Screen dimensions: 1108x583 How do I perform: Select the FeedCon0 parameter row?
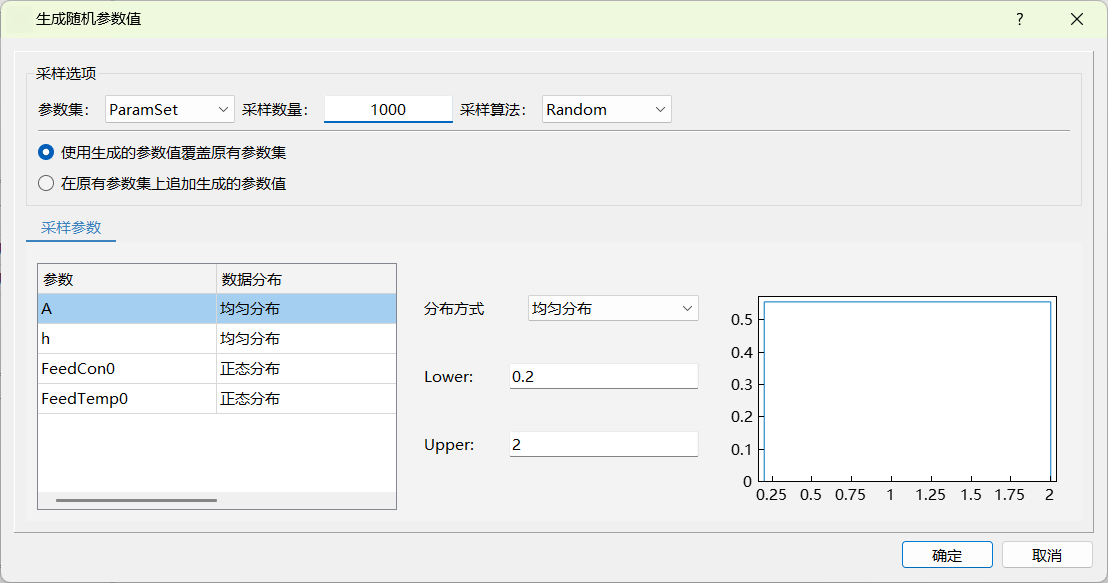tap(127, 369)
